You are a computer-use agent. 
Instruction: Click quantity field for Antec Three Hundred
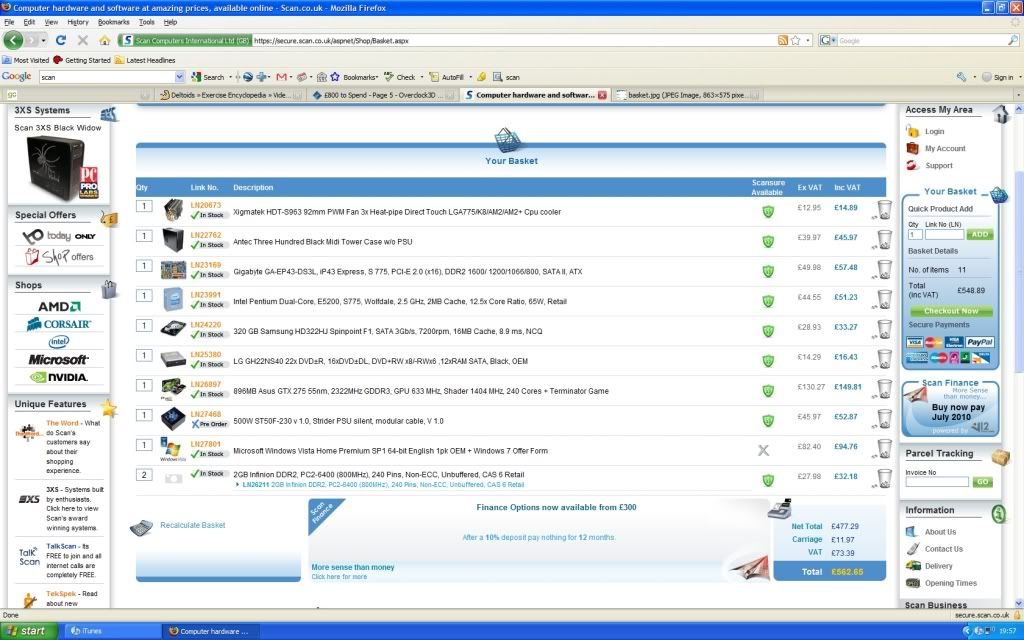pyautogui.click(x=144, y=236)
